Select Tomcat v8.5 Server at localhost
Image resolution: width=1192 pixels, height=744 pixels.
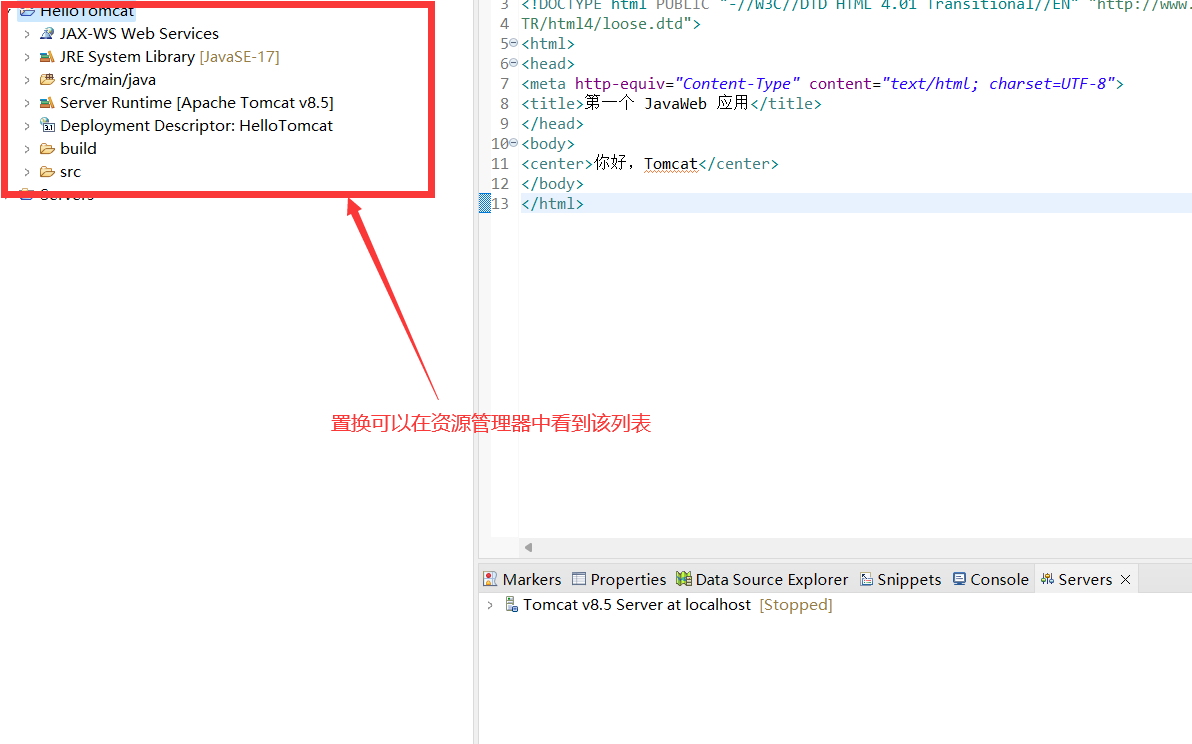tap(637, 605)
